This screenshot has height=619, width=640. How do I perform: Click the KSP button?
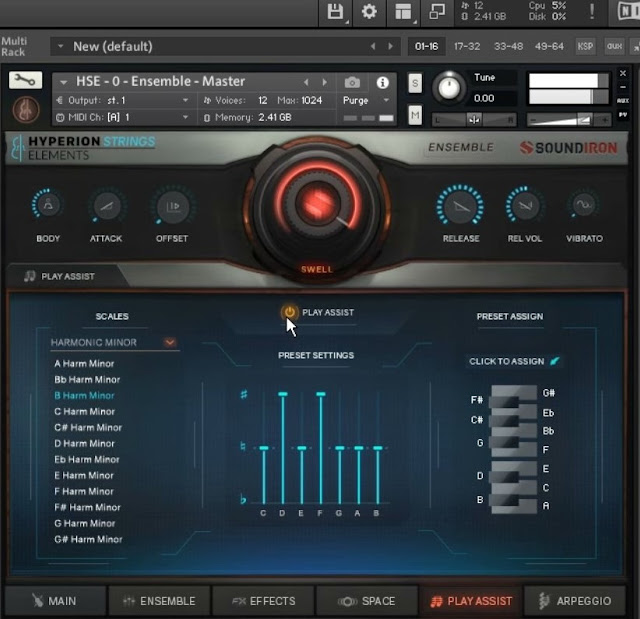click(x=585, y=46)
